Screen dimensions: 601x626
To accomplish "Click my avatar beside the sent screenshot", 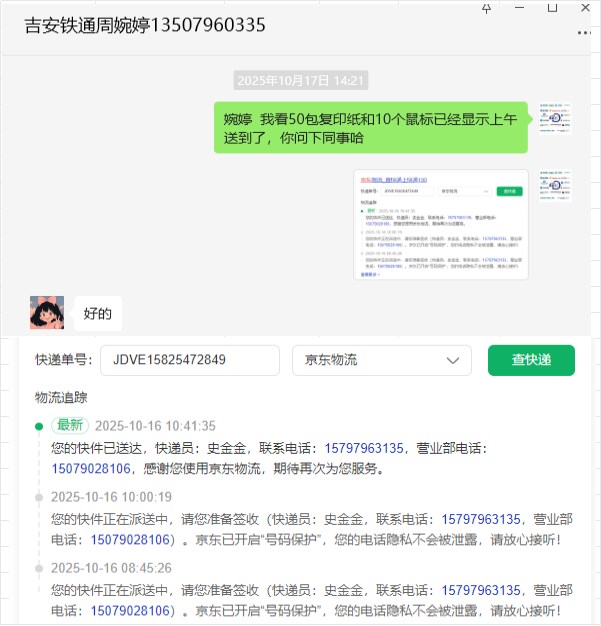I will click(555, 185).
